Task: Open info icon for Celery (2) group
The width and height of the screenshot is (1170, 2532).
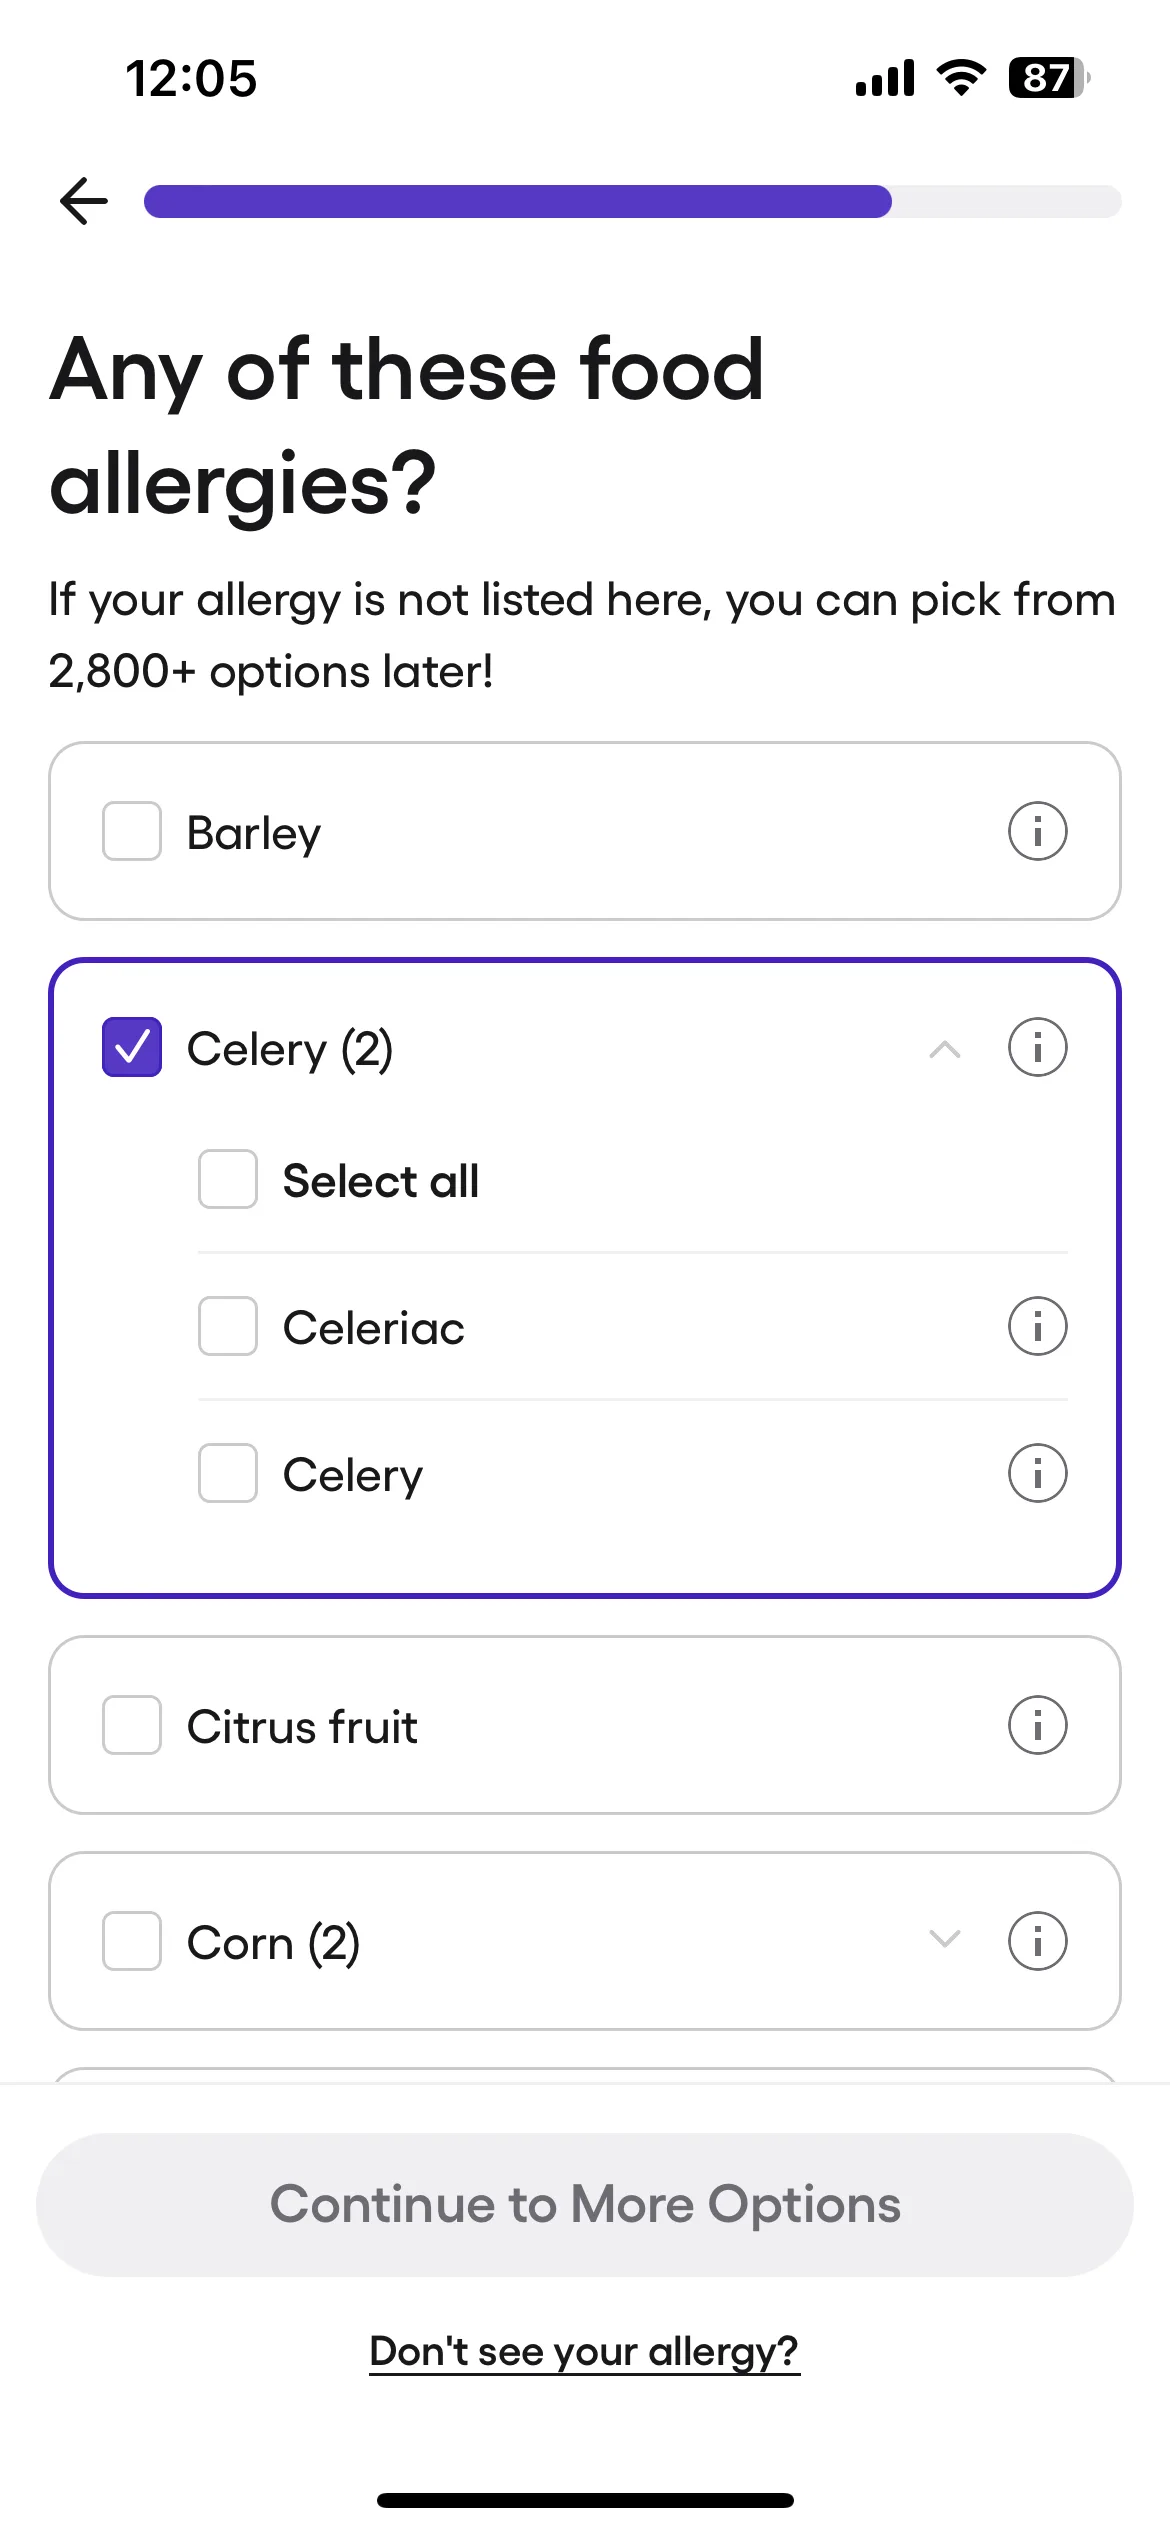Action: [1037, 1047]
